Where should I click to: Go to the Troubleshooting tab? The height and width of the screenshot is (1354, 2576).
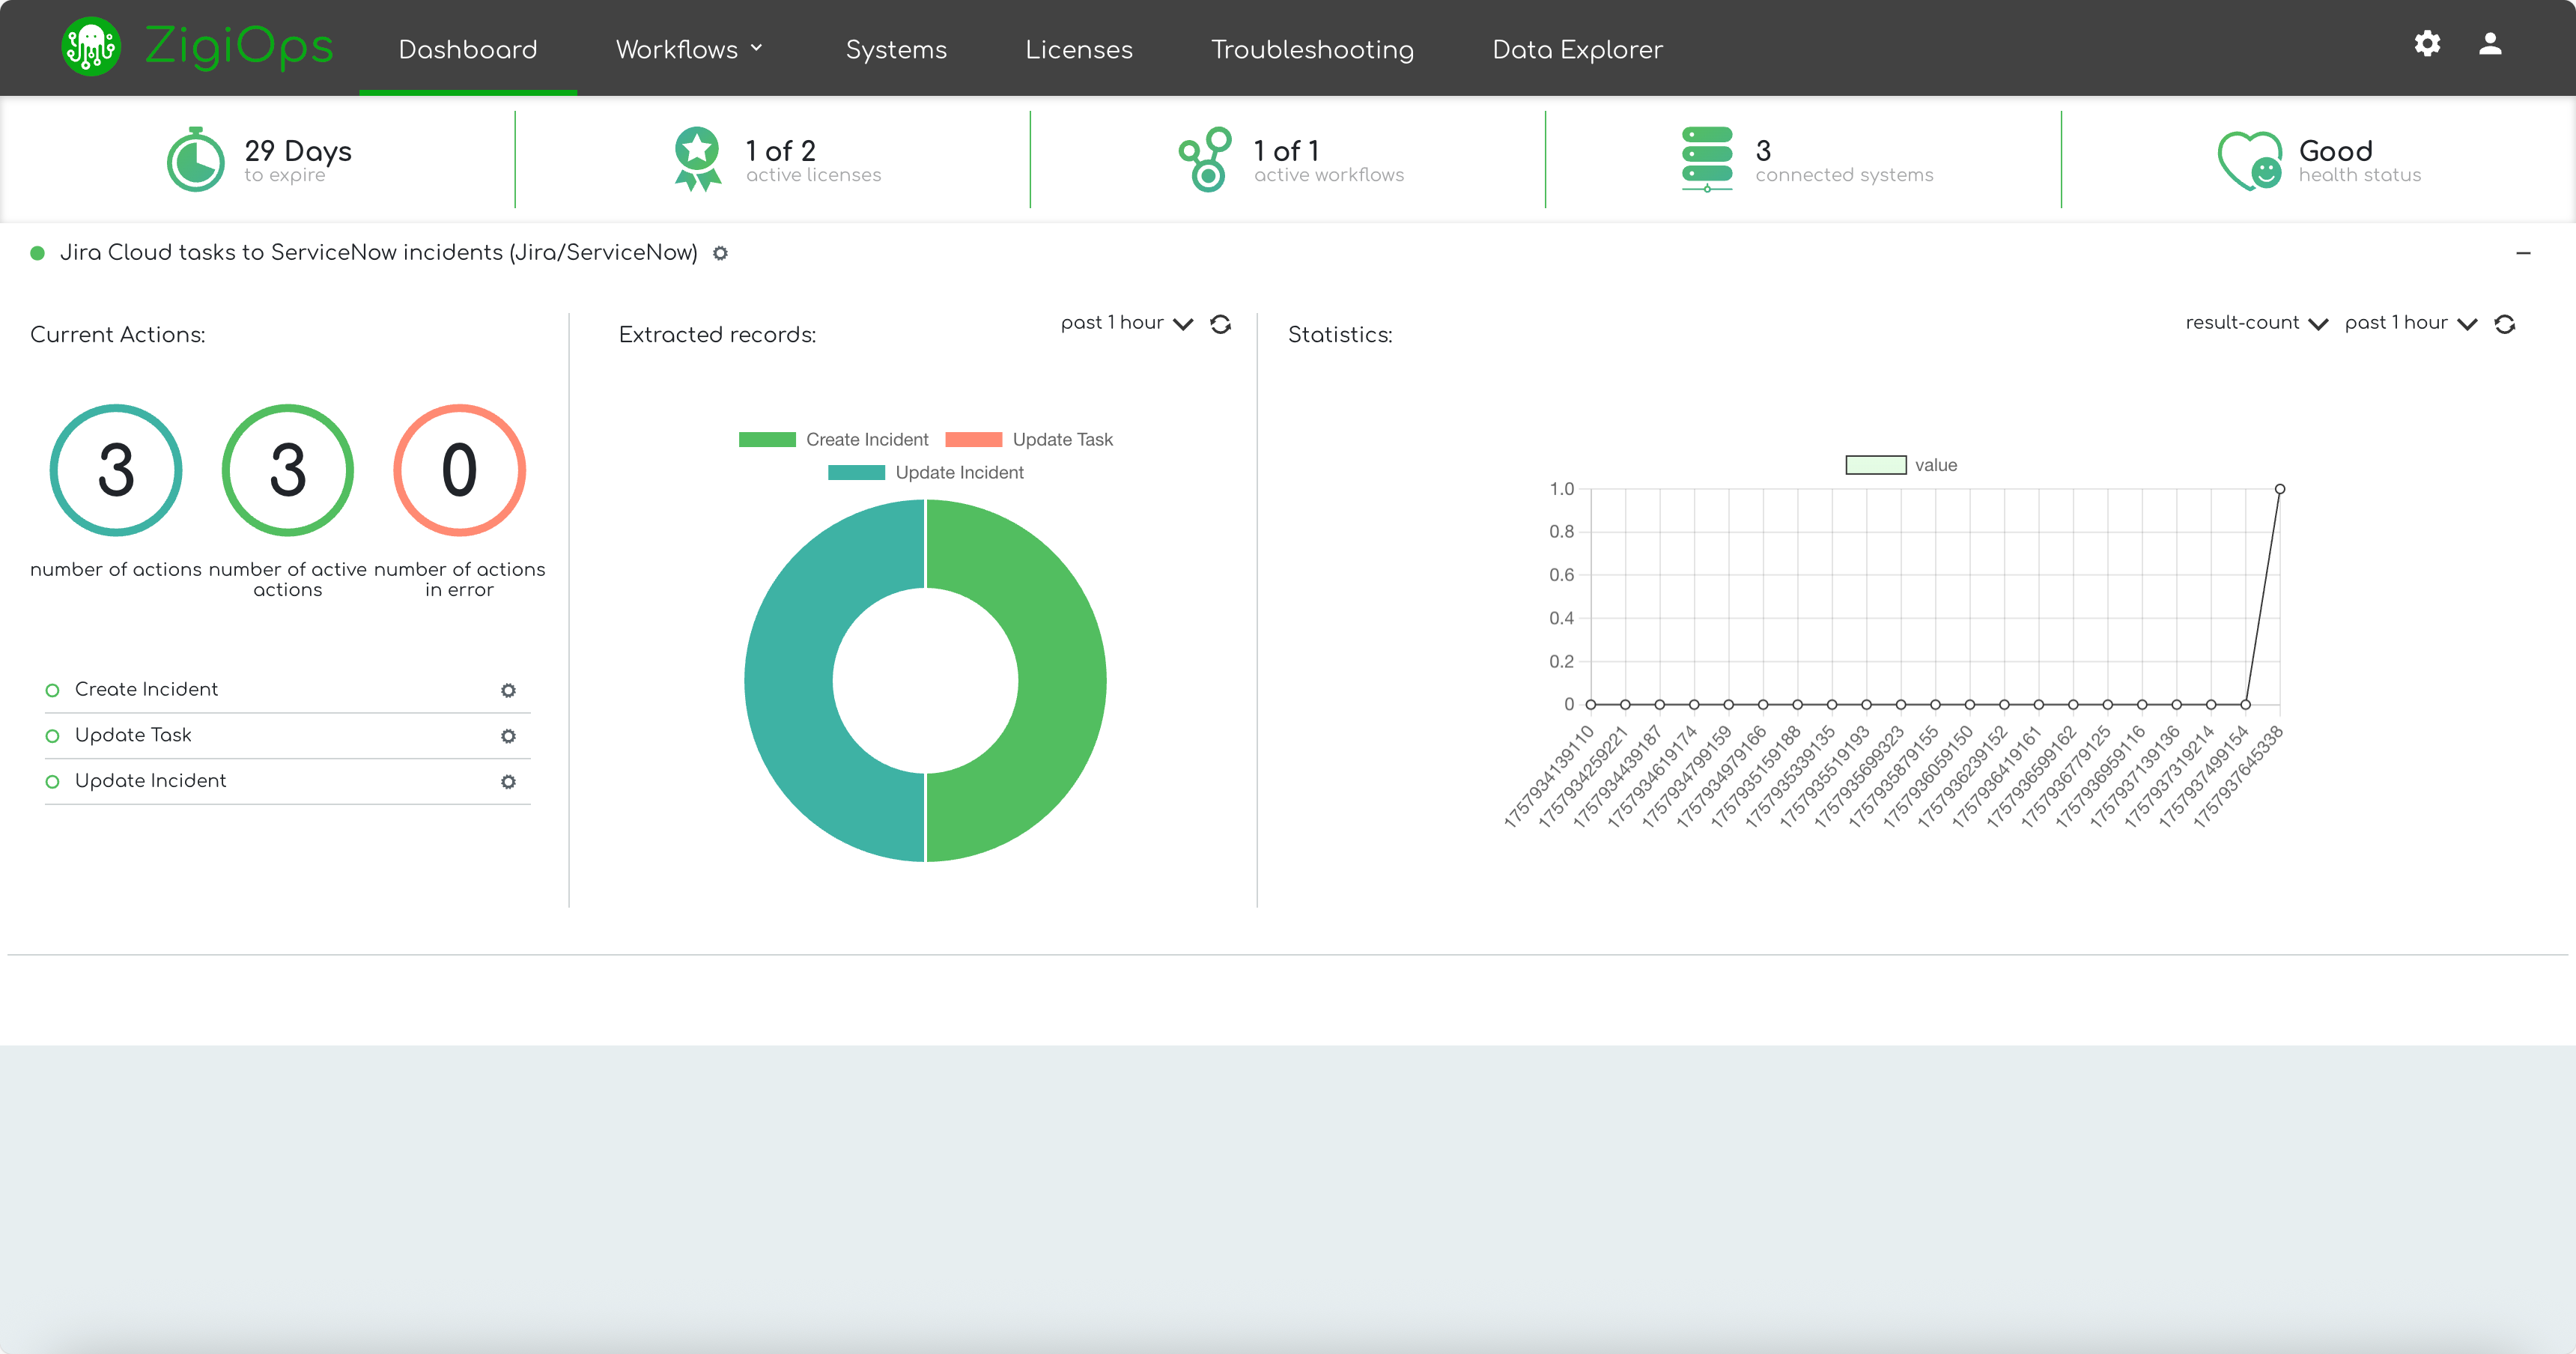coord(1312,49)
